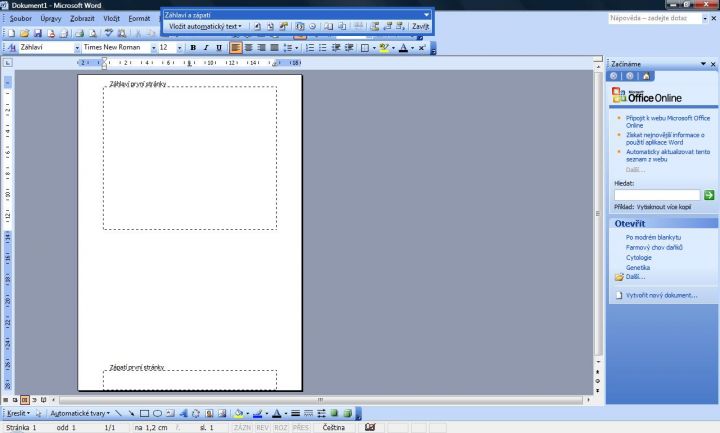Toggle Align Right alignment
Image resolution: width=720 pixels, height=433 pixels.
tap(261, 48)
